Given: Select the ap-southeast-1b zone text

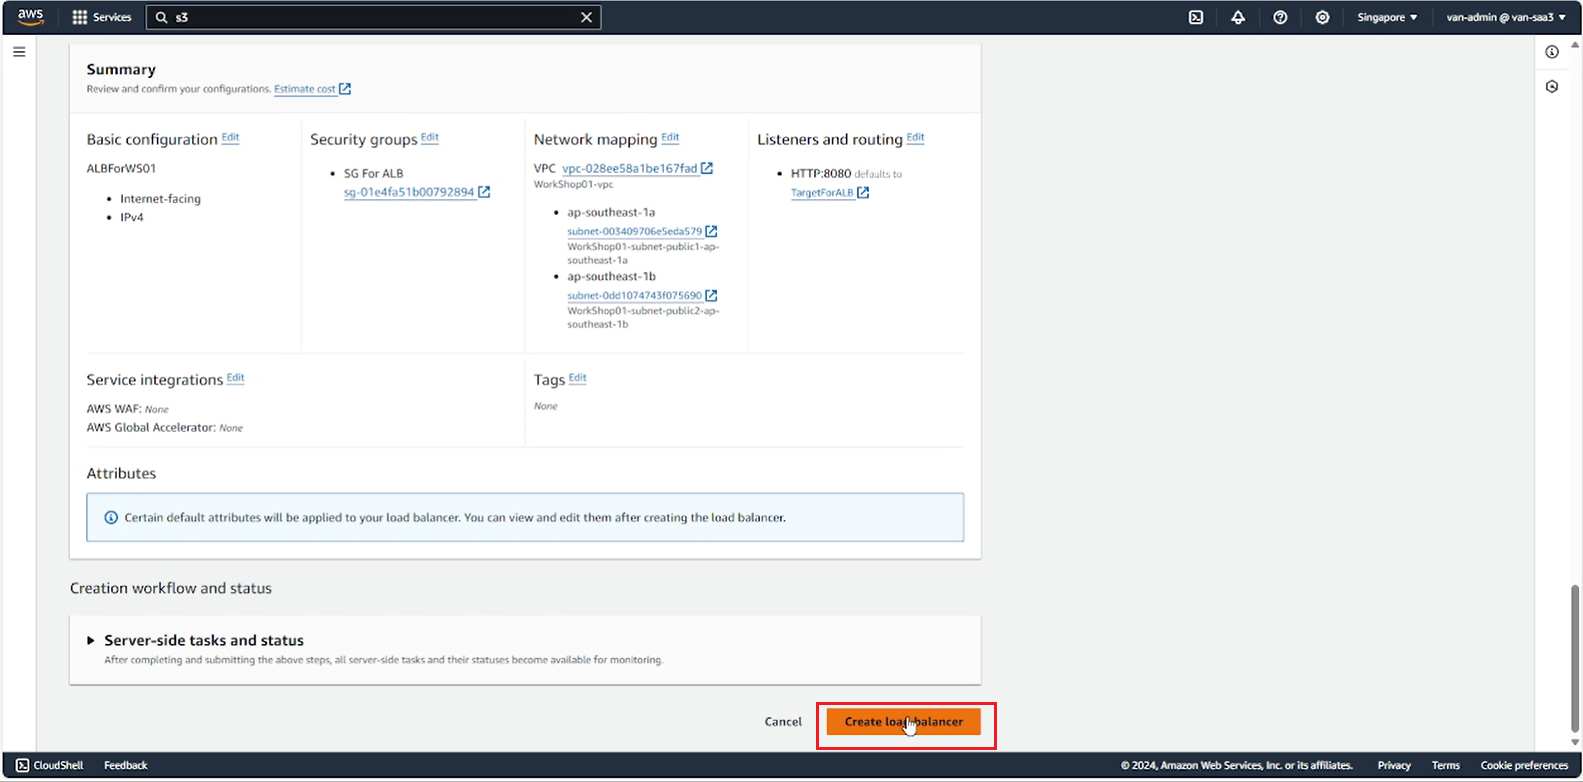Looking at the screenshot, I should tap(611, 277).
